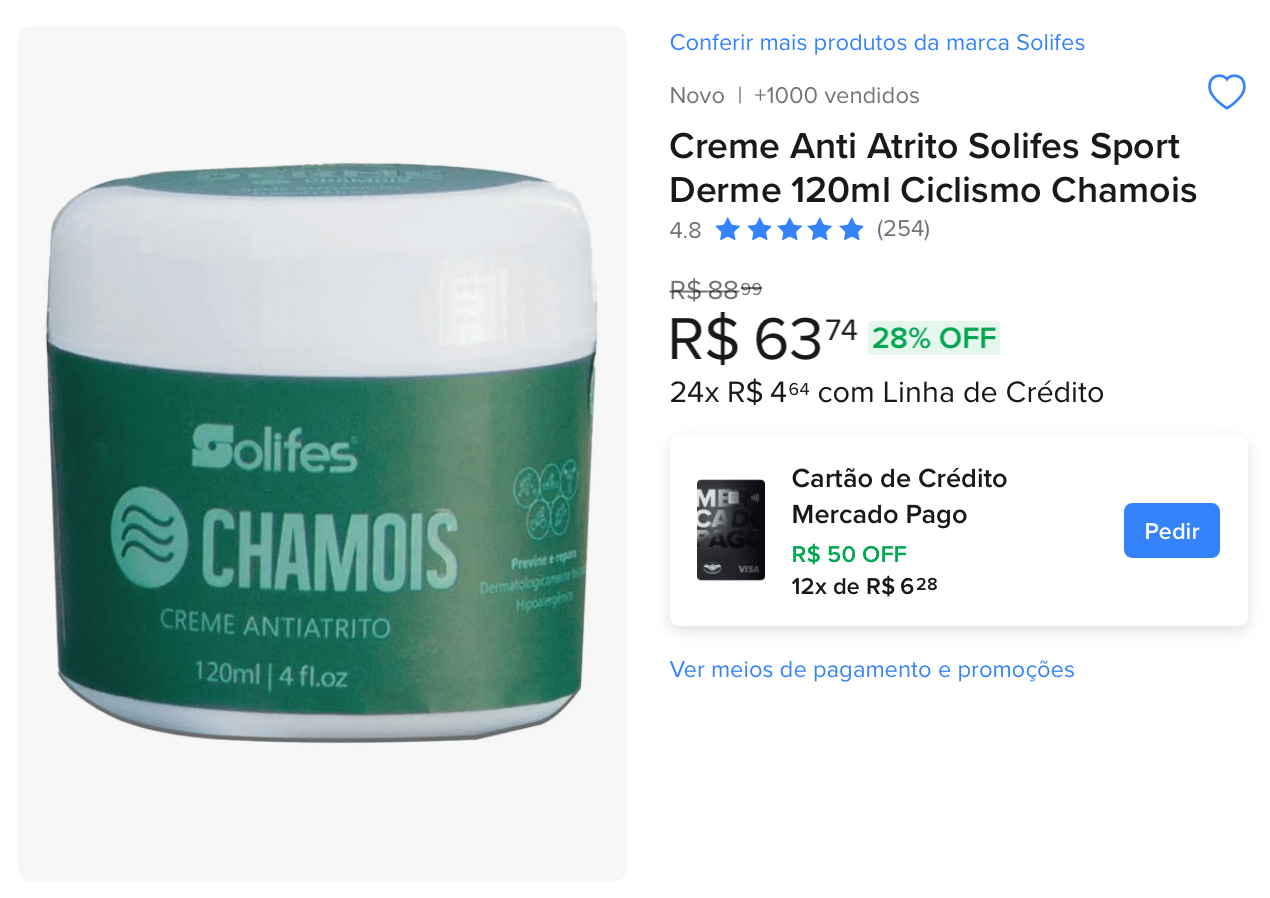This screenshot has width=1270, height=898.
Task: Click the R$ 63,74 current price
Action: [764, 338]
